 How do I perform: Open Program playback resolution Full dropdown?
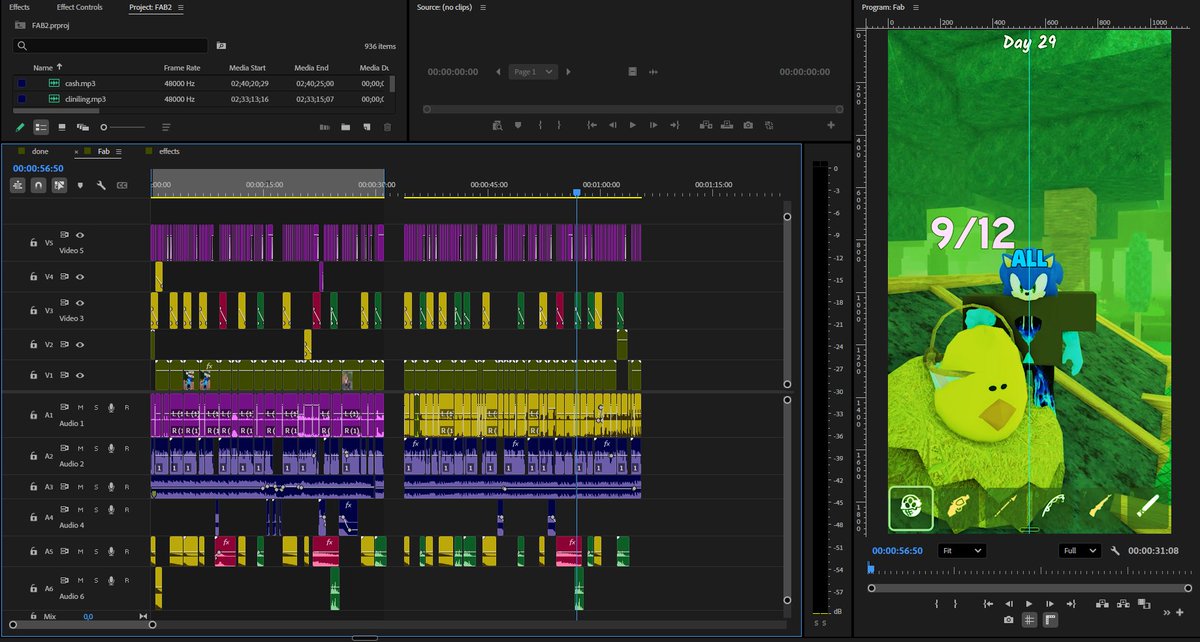(x=1080, y=550)
